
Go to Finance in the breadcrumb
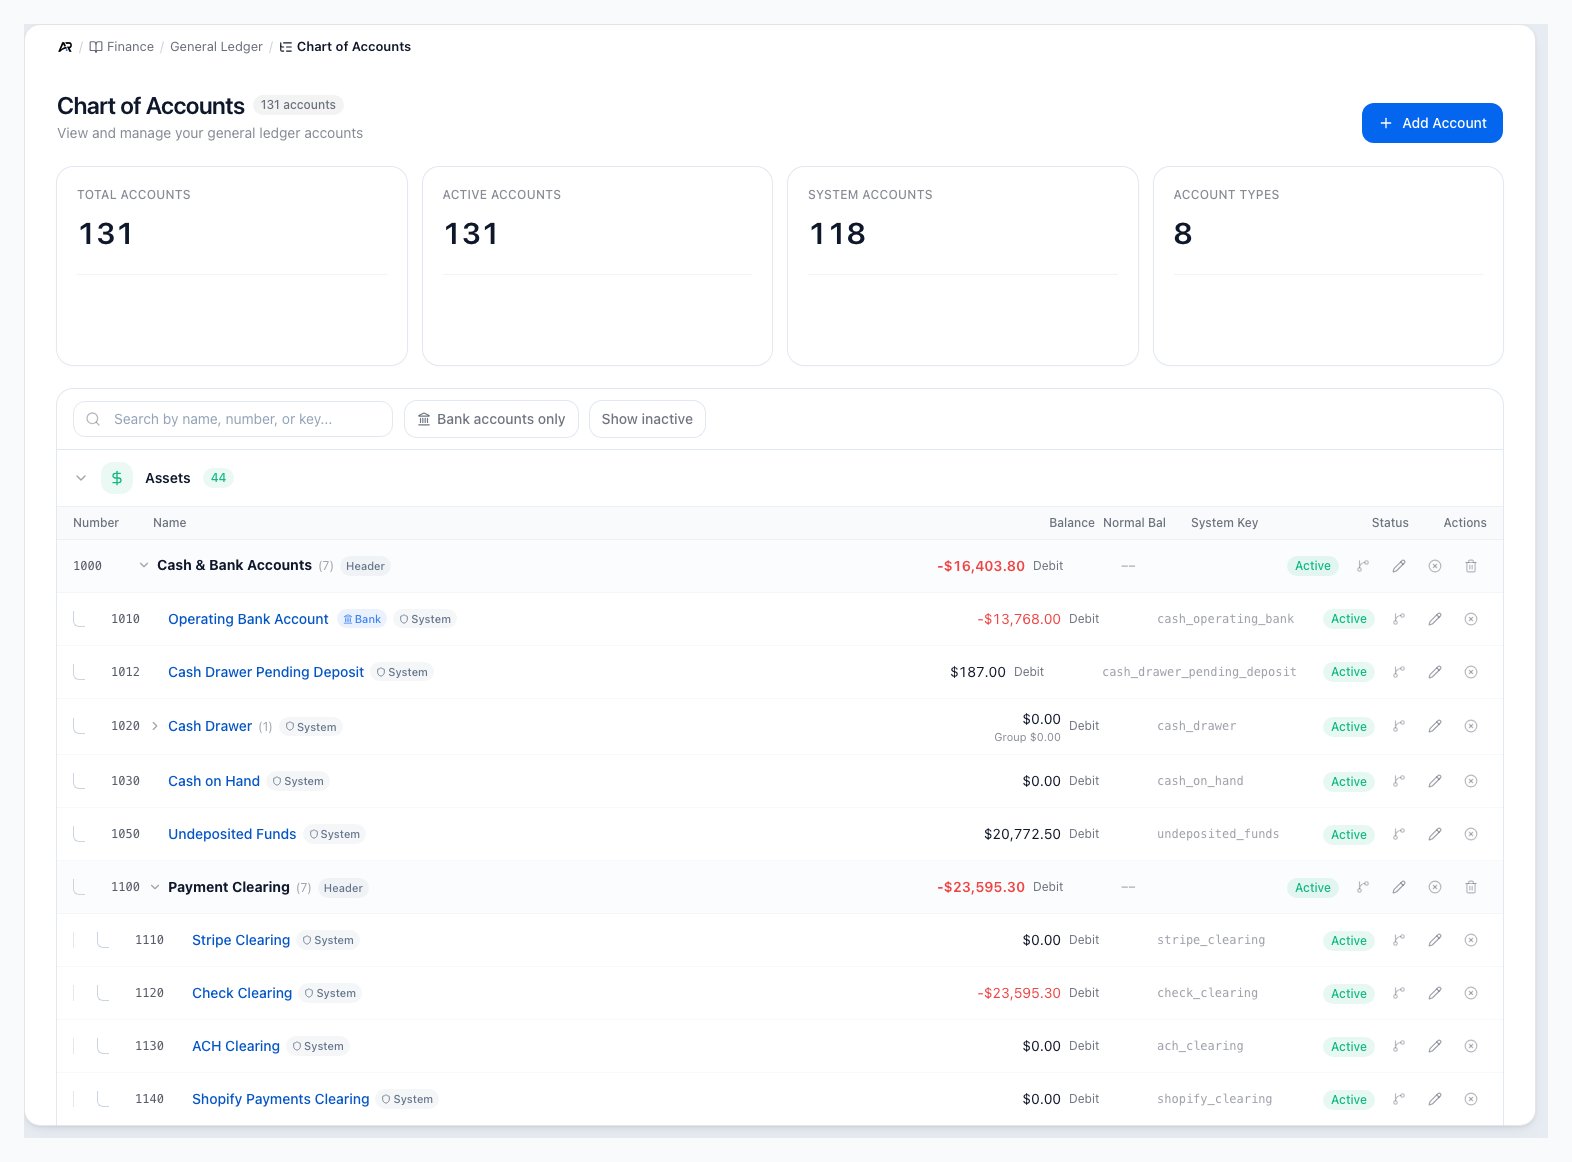[122, 47]
